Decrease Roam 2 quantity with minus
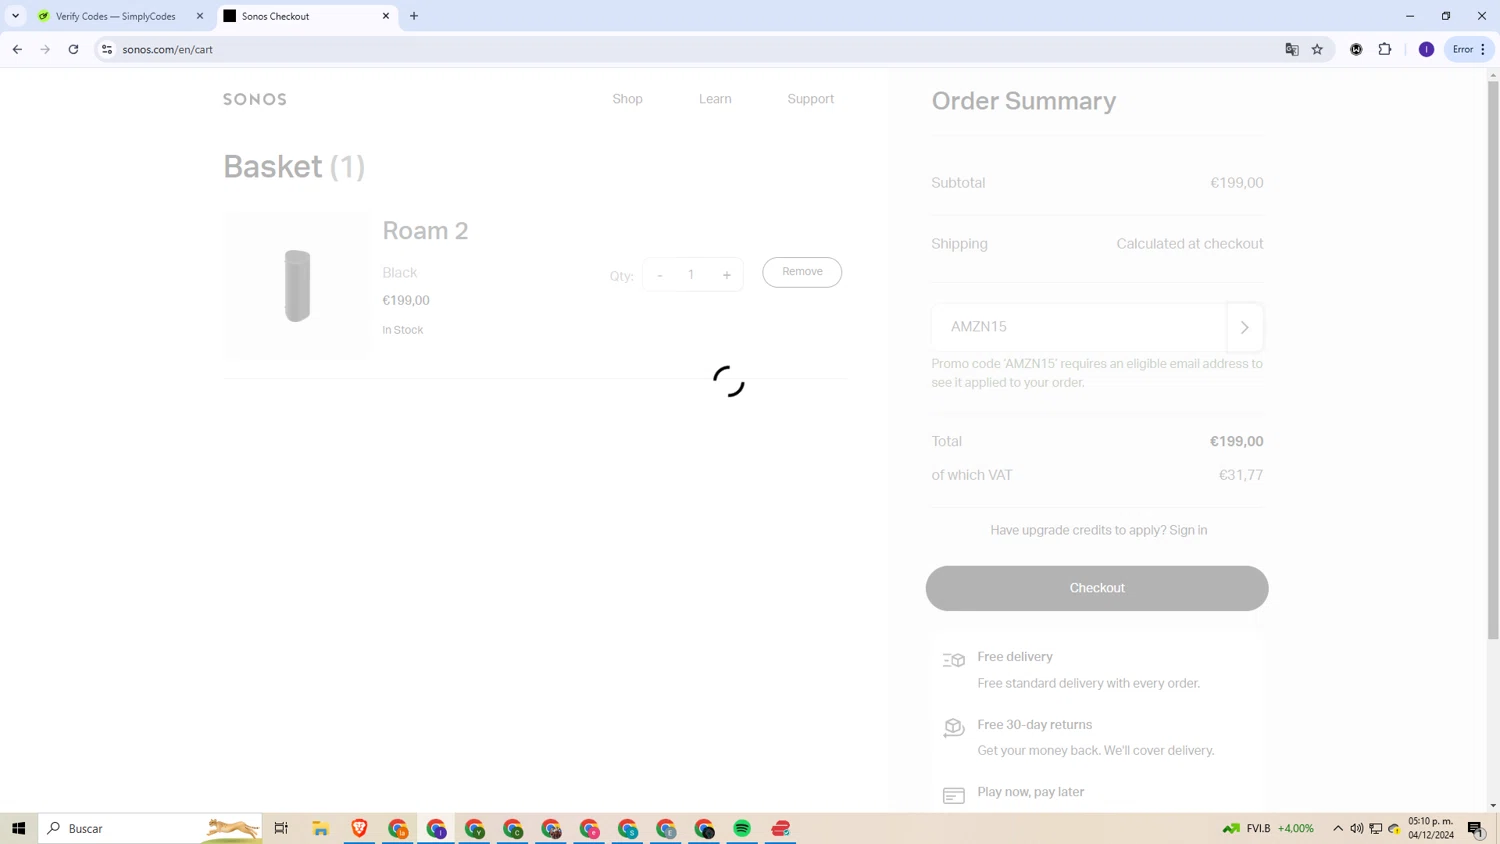Viewport: 1500px width, 844px height. pos(660,275)
